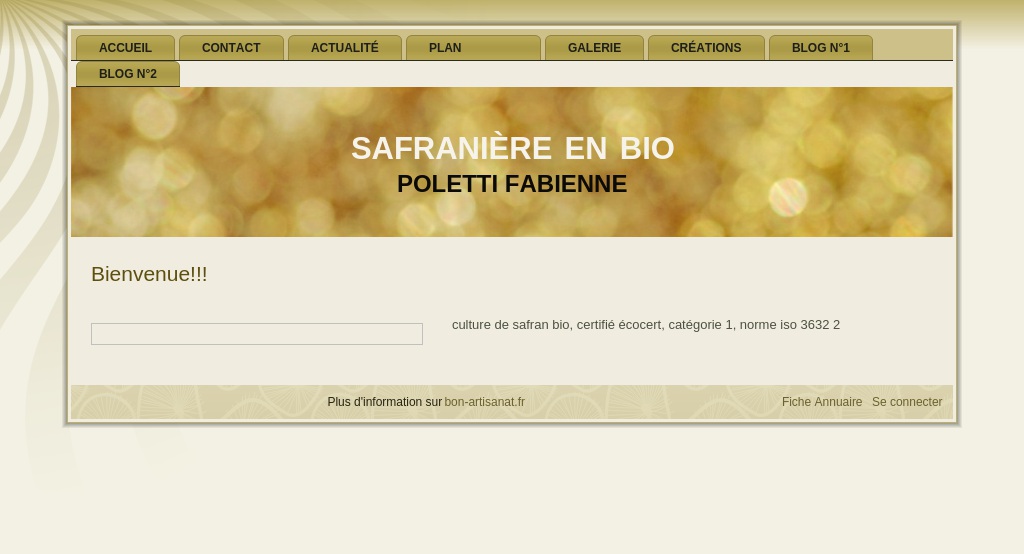Switch to the CRÉATIONS tab

(x=706, y=48)
